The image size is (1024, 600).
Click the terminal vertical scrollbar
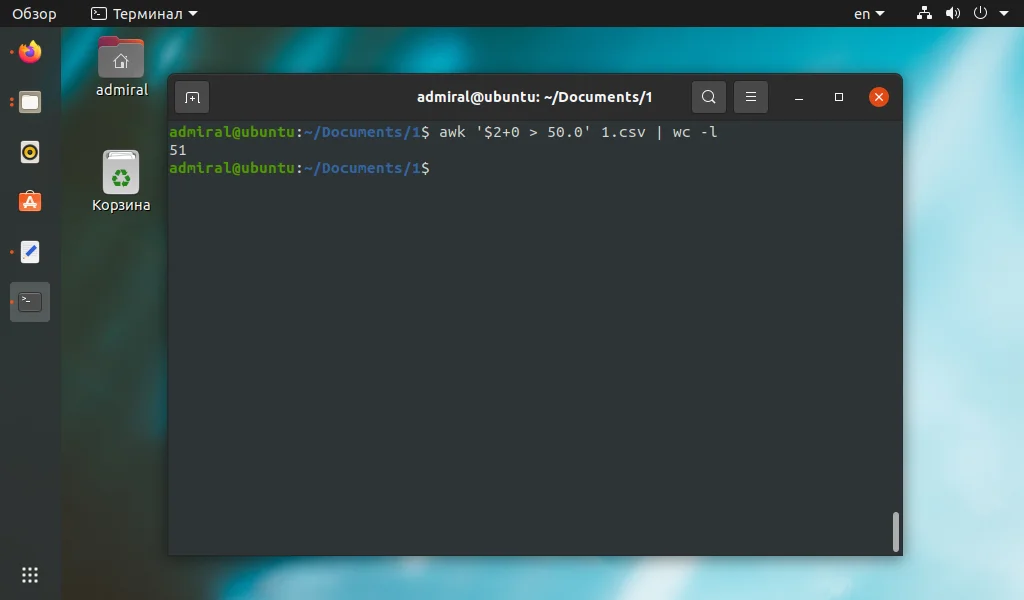[896, 532]
